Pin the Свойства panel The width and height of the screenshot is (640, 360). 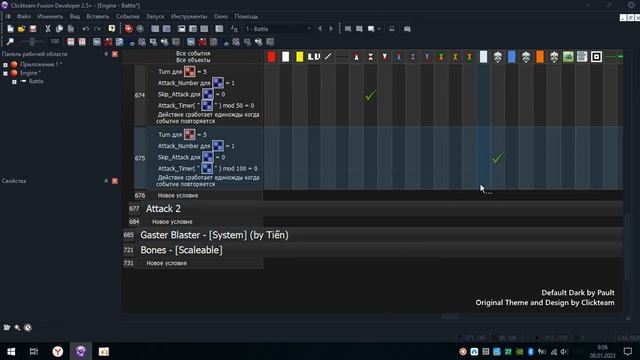[x=106, y=181]
